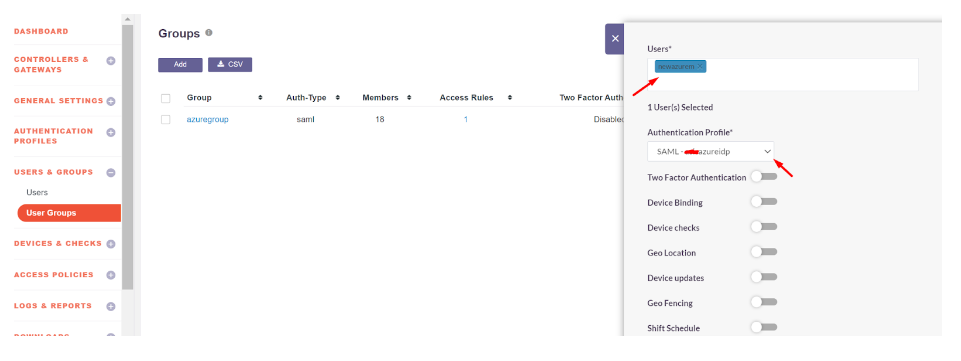Expand General Settings plus icon
This screenshot has height=361, width=961.
pyautogui.click(x=111, y=101)
